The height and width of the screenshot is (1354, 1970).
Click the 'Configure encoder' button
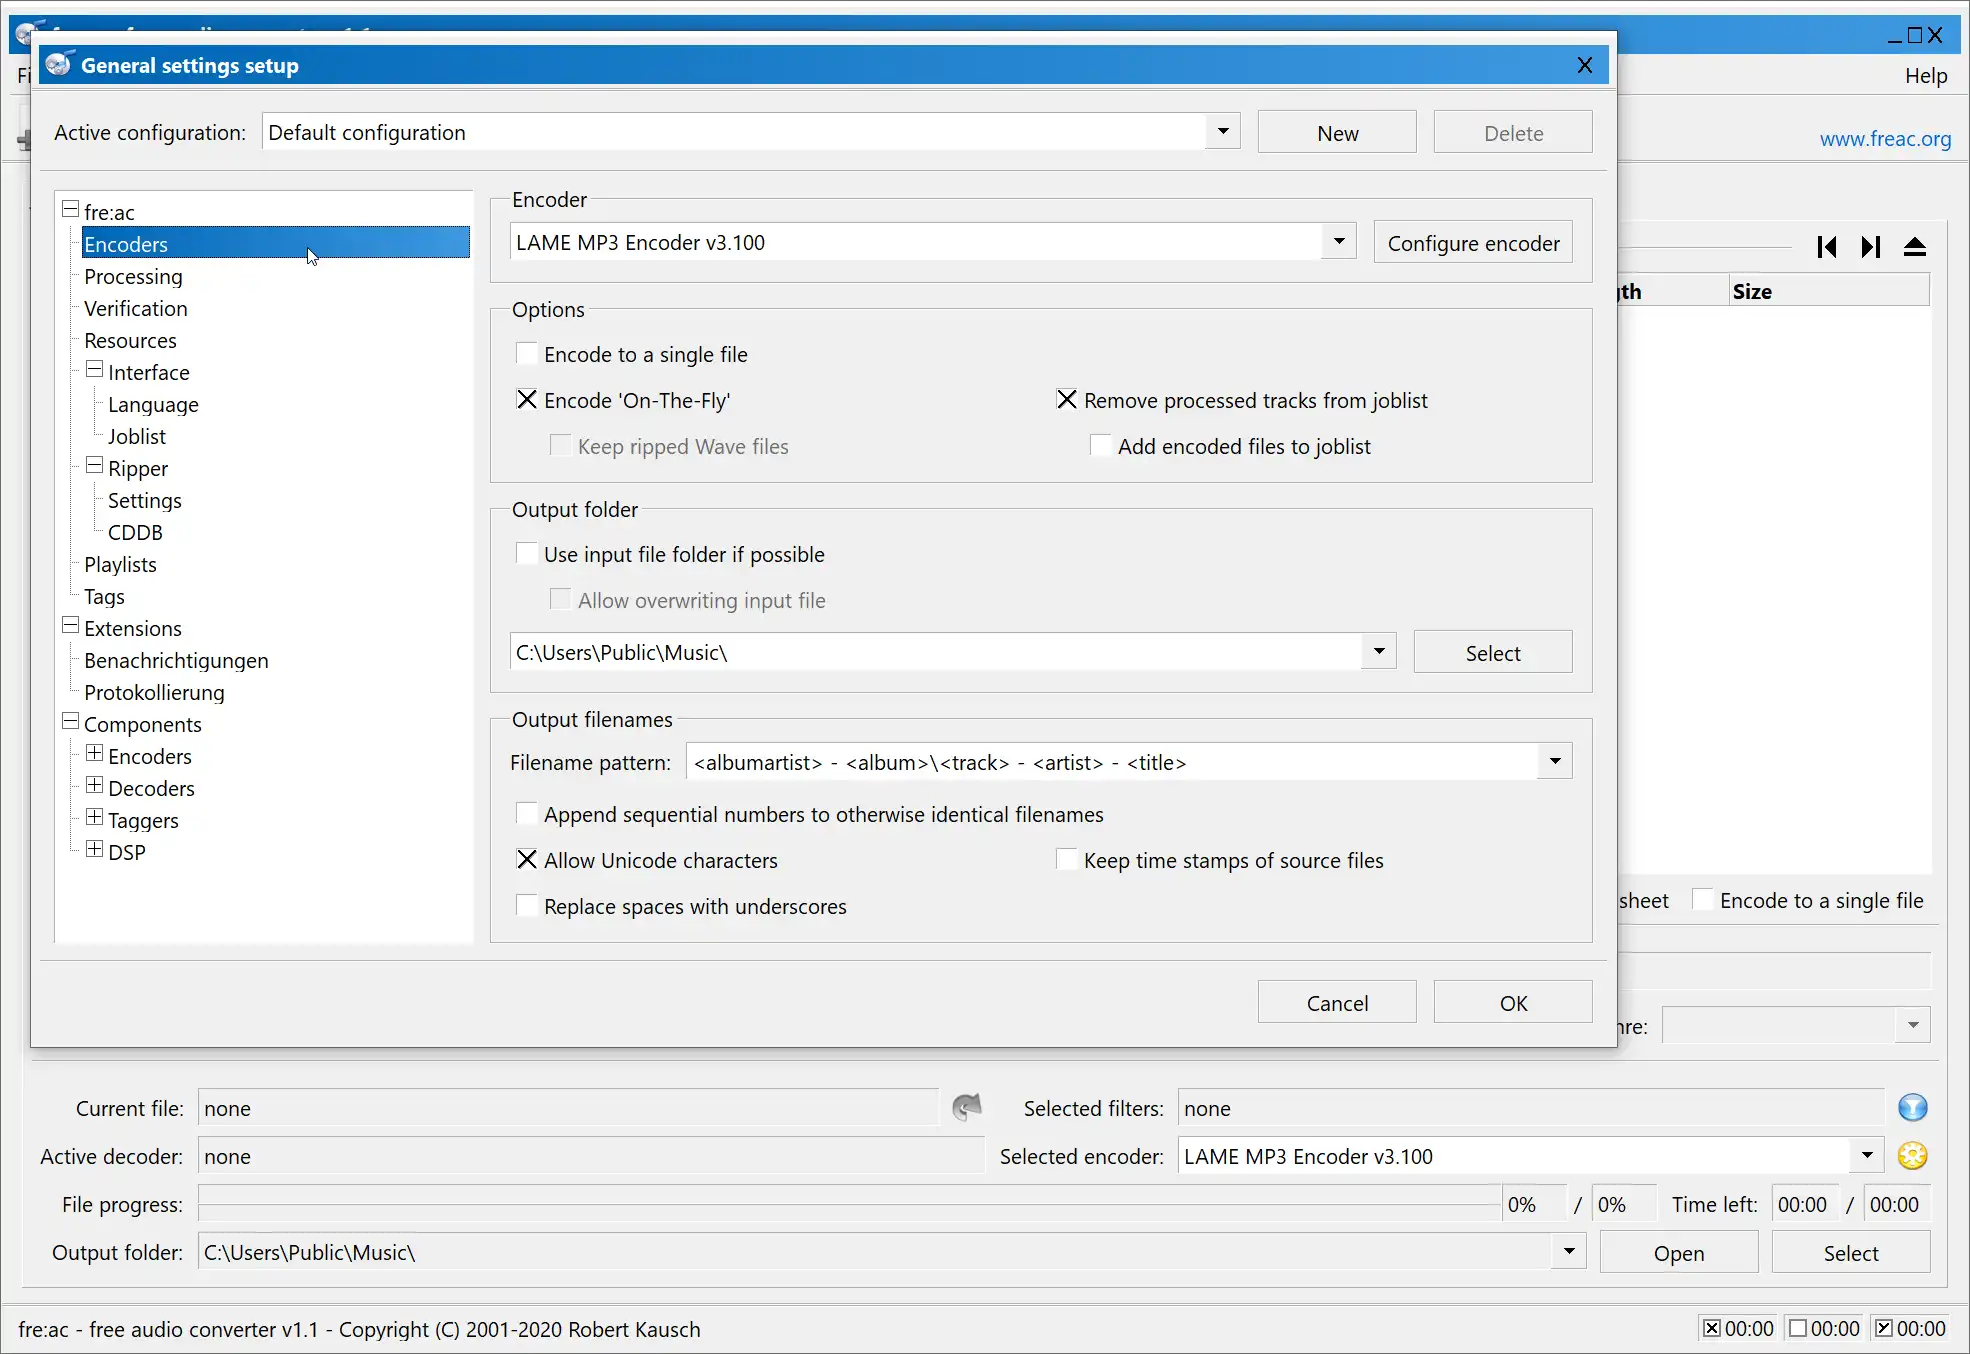pos(1473,243)
